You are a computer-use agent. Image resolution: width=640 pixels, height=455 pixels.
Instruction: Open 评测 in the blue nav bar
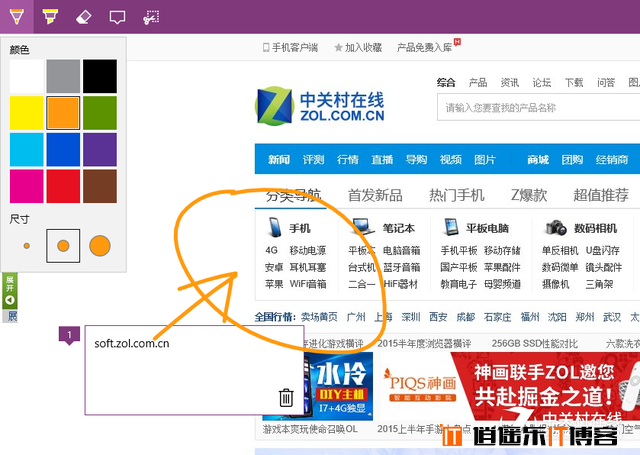313,160
